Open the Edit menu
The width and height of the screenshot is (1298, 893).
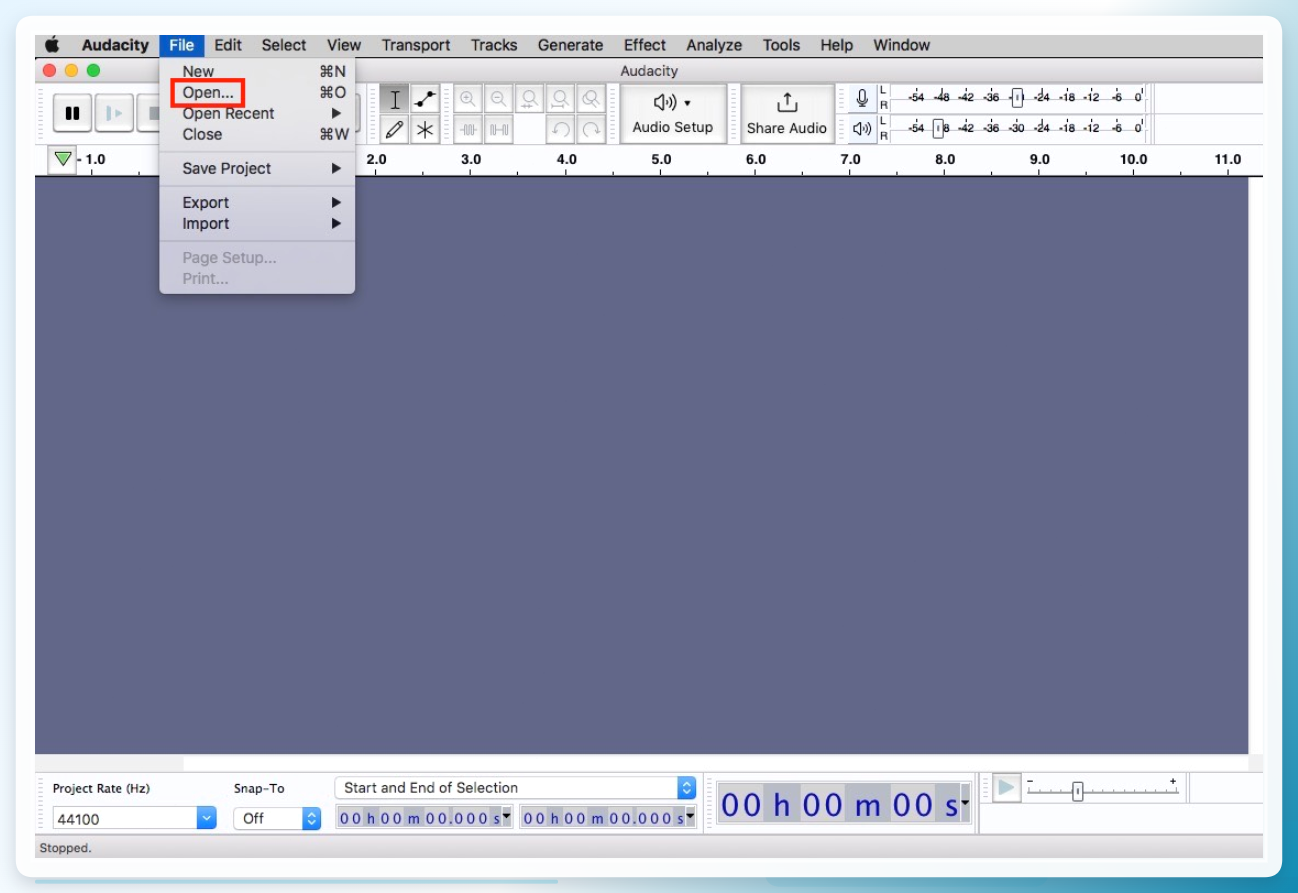tap(228, 45)
